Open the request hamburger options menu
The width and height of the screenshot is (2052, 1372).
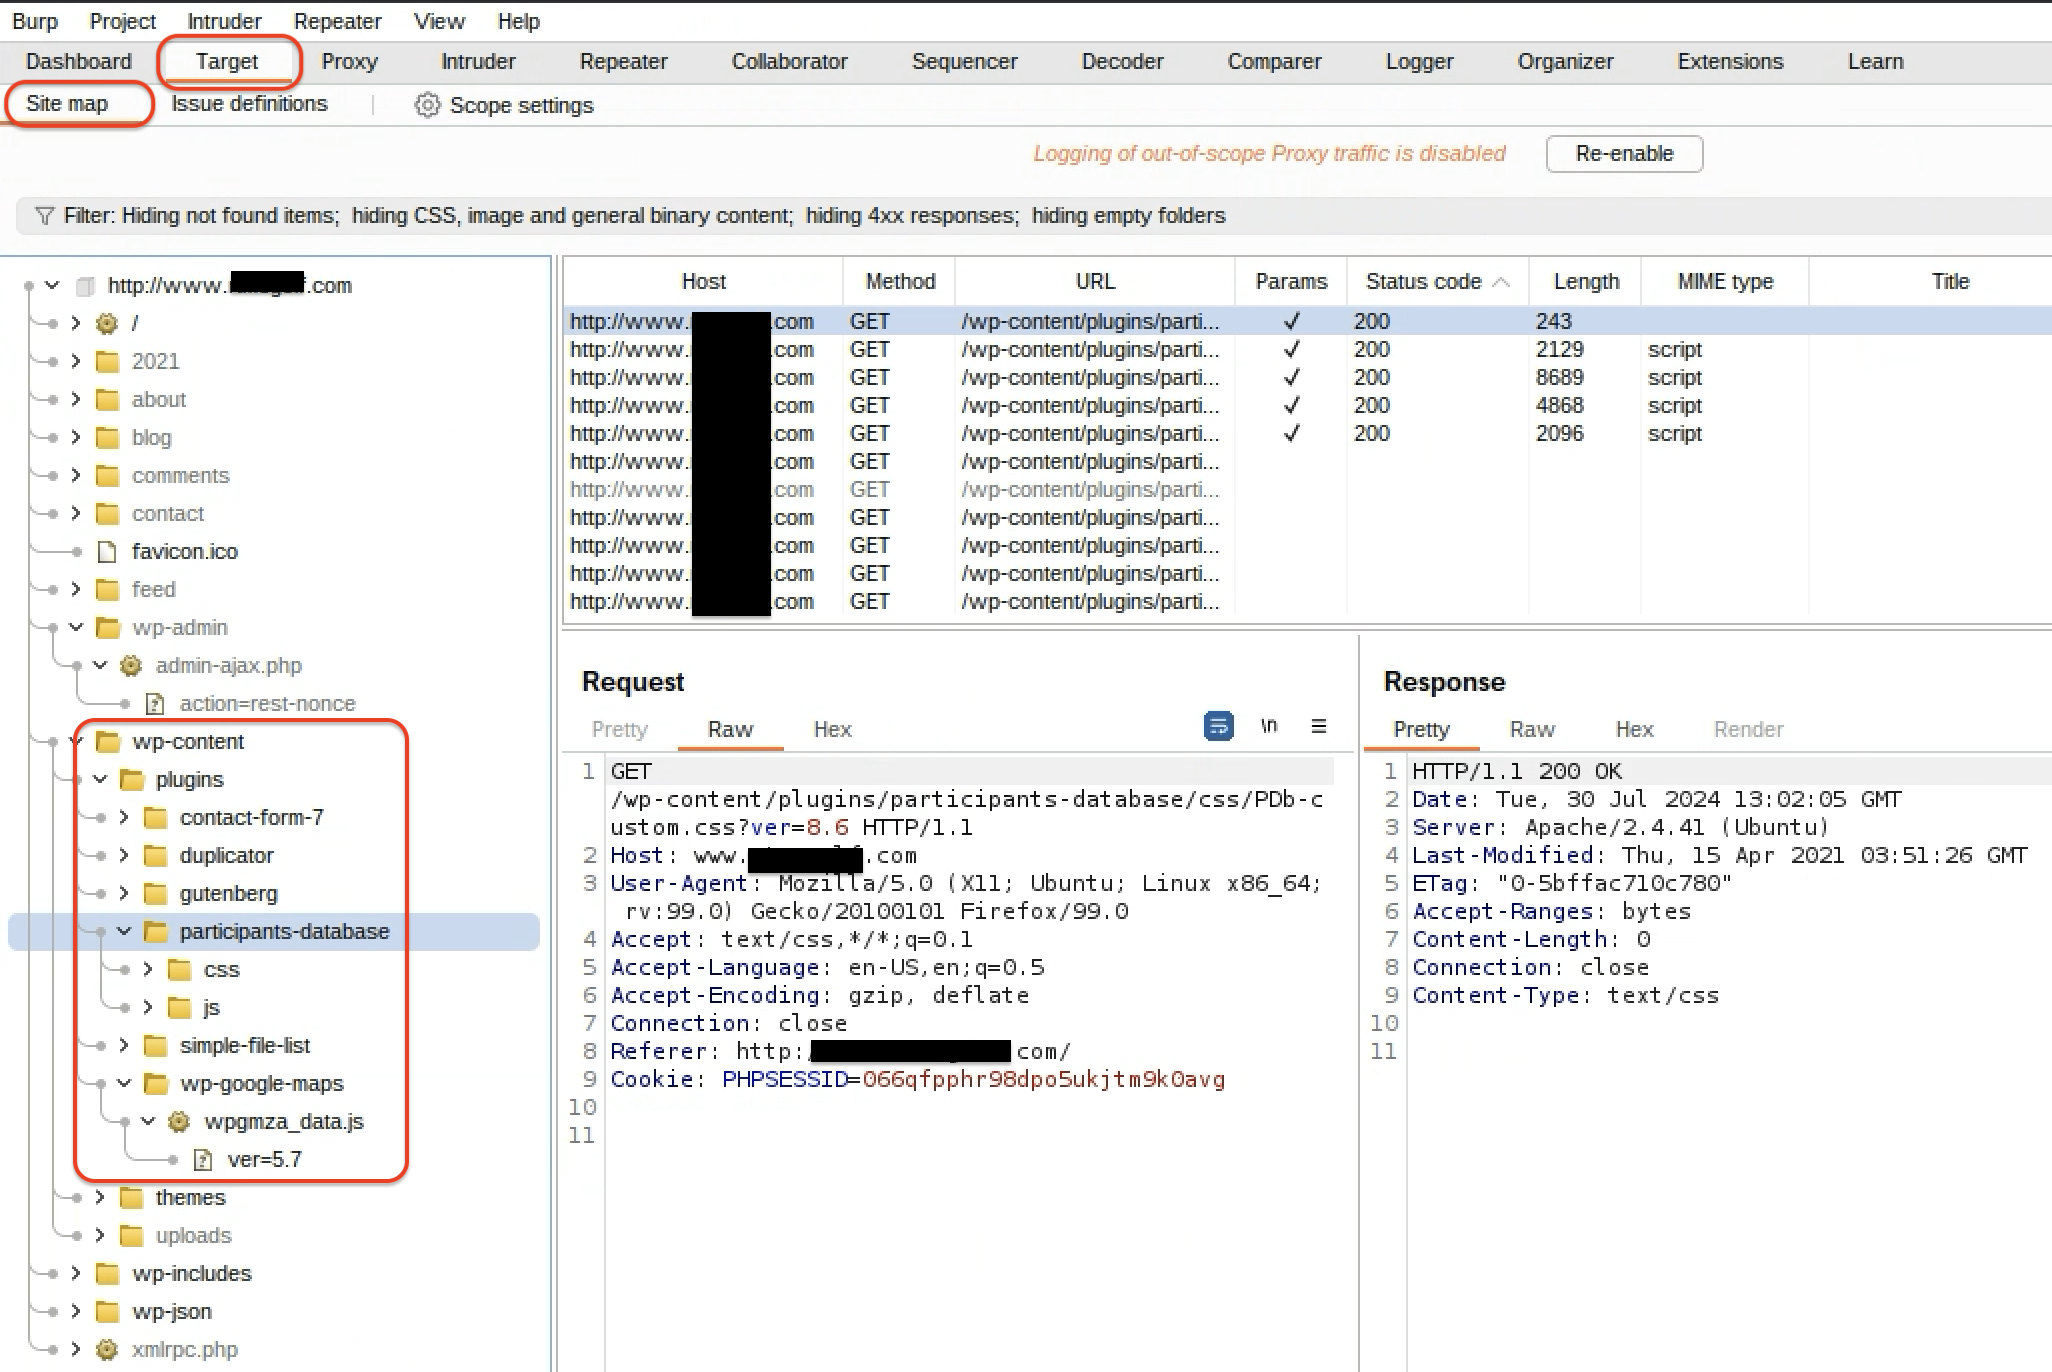pyautogui.click(x=1319, y=726)
